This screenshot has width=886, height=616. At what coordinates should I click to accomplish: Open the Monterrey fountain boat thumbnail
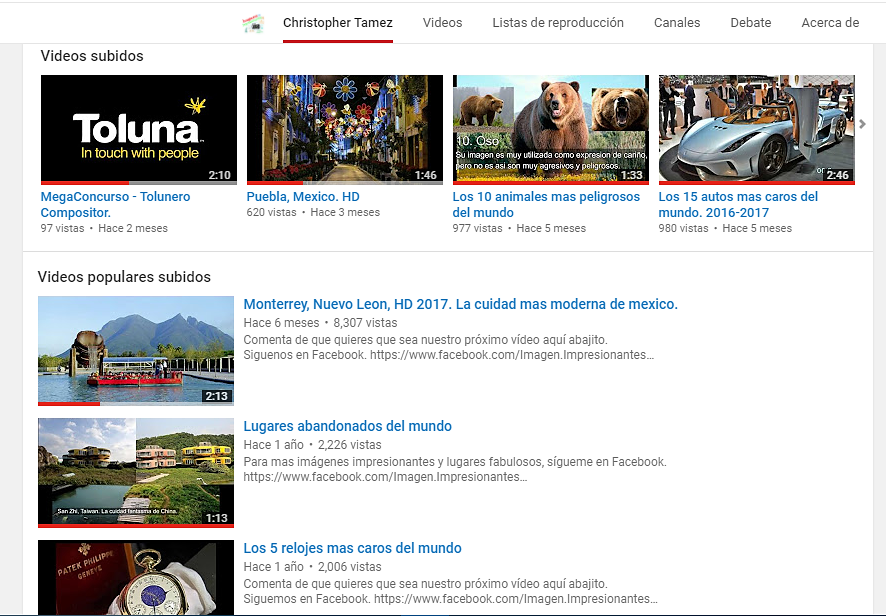coord(136,350)
